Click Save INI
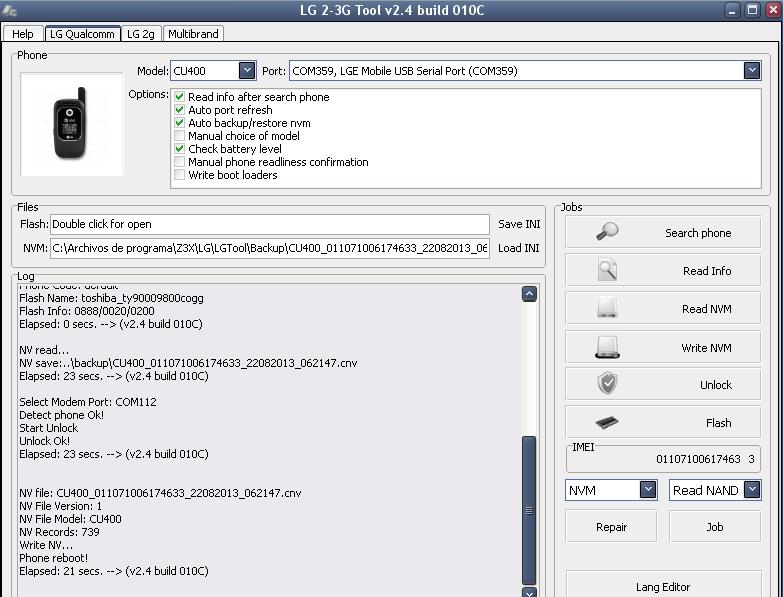 519,224
